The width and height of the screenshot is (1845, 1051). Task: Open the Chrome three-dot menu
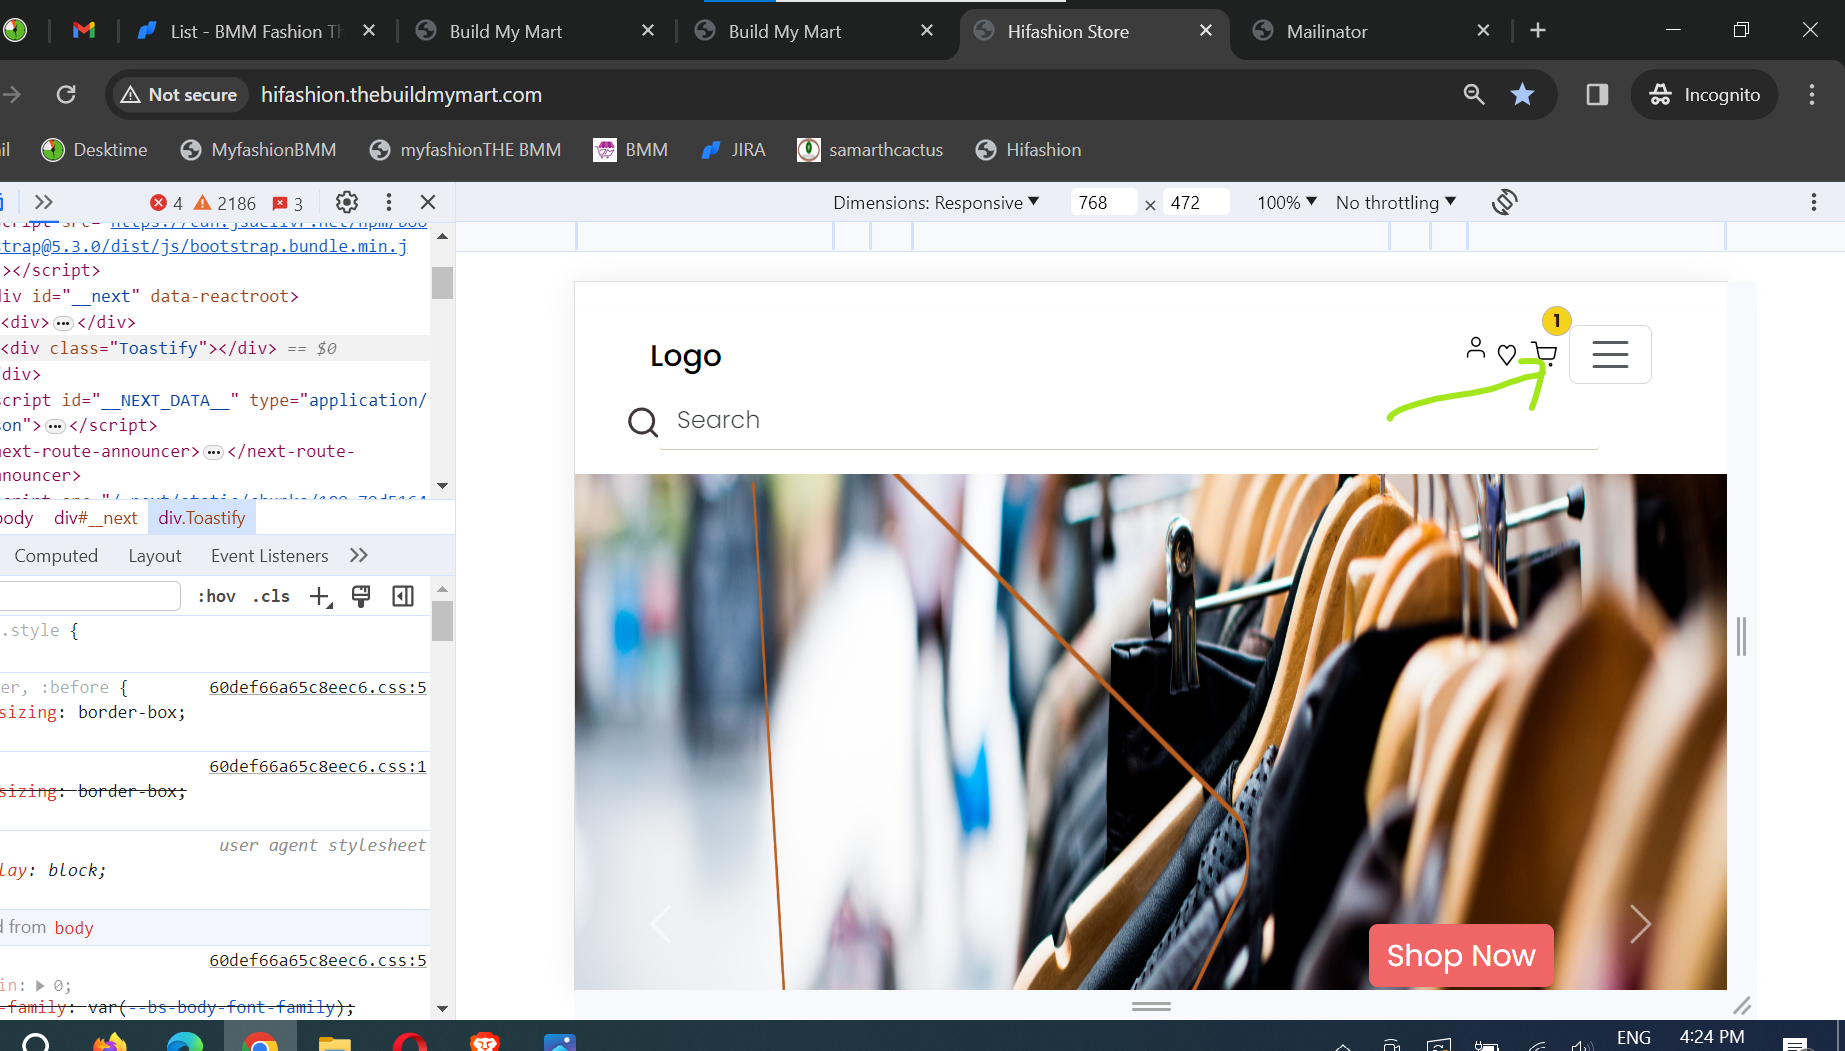click(x=1812, y=95)
